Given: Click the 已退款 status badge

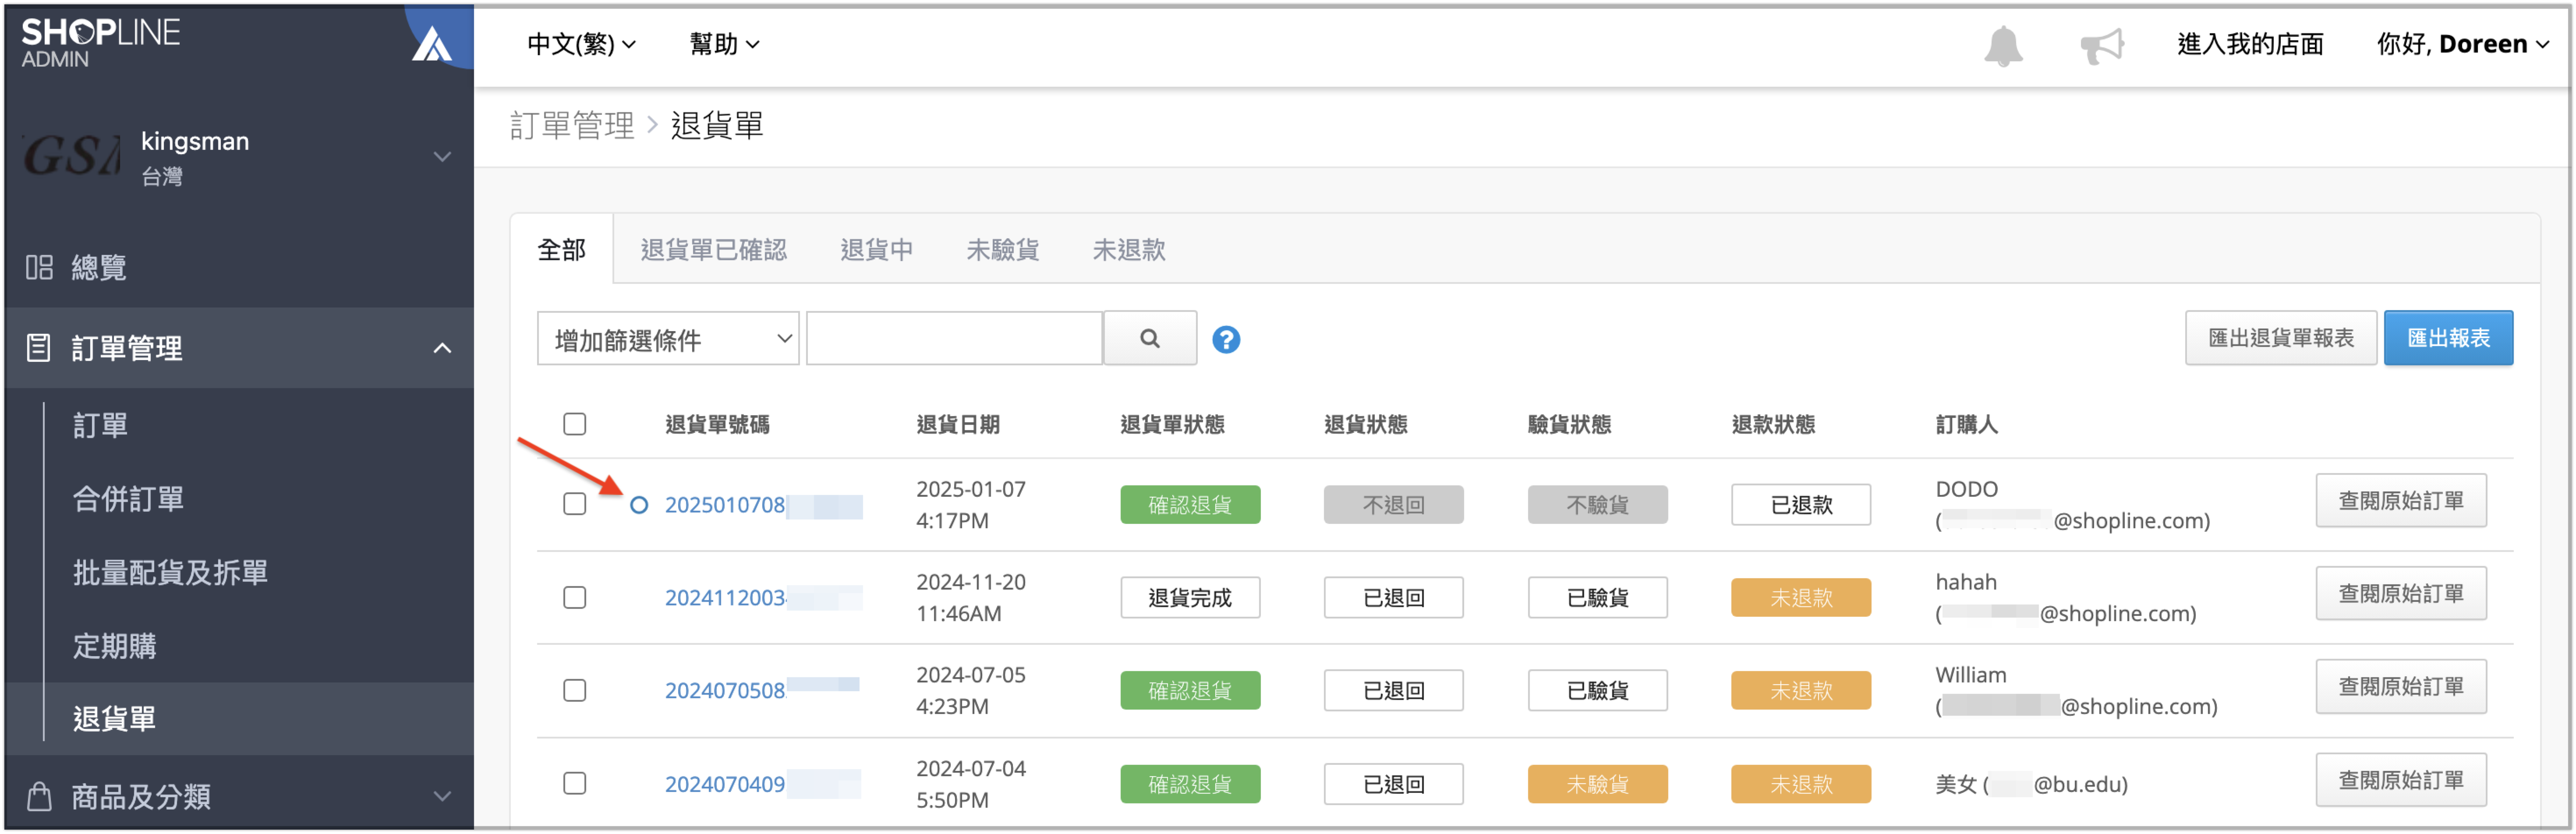Looking at the screenshot, I should click(1801, 505).
